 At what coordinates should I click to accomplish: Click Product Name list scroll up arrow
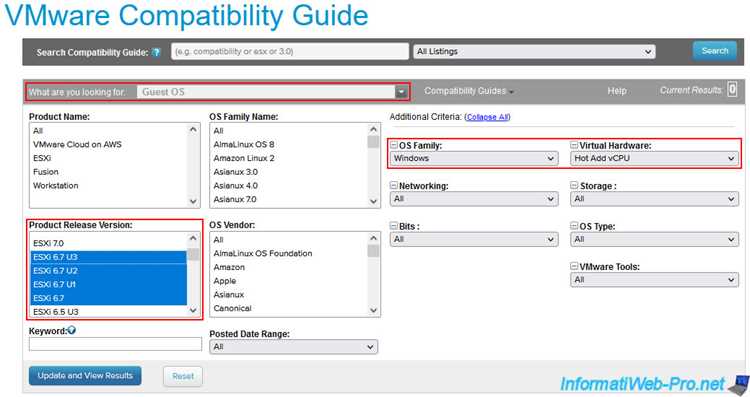point(193,130)
